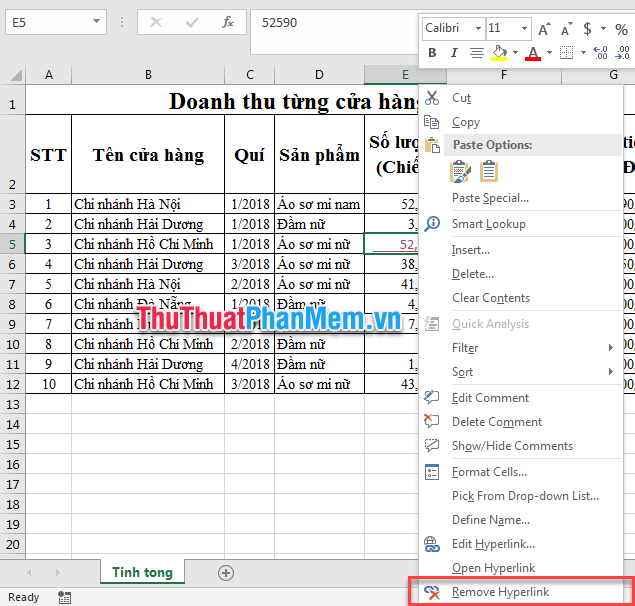
Task: Open the Name Box dropdown arrow
Action: (x=96, y=21)
